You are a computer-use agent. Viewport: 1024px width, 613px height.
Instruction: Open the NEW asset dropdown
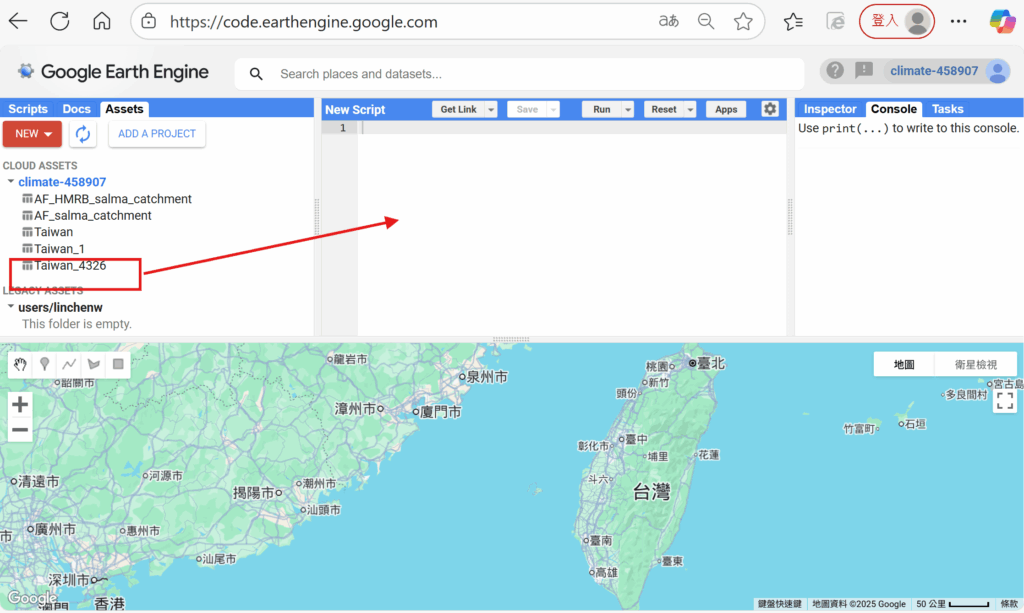[32, 134]
